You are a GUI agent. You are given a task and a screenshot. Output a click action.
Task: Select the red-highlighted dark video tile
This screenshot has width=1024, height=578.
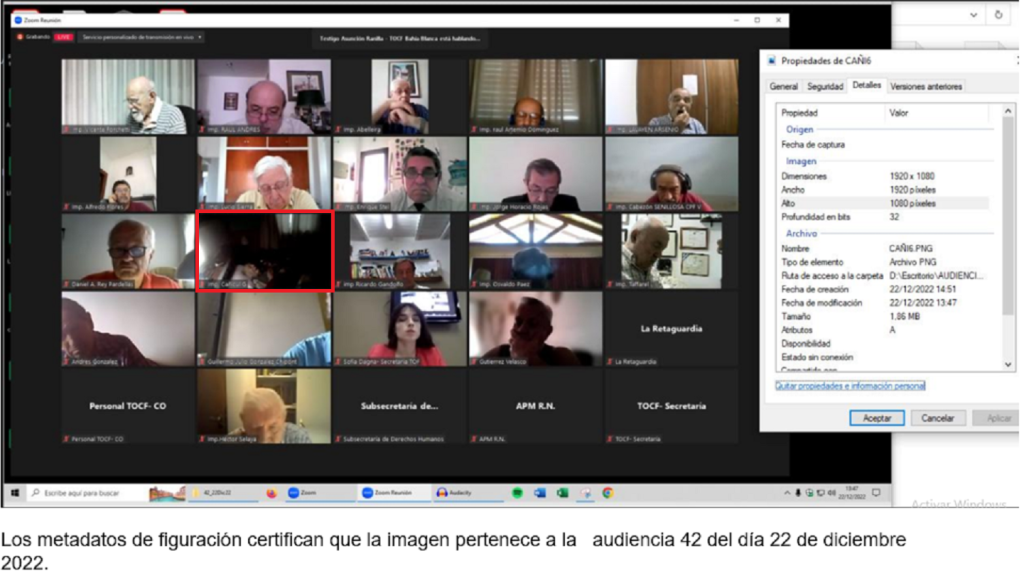coord(265,250)
